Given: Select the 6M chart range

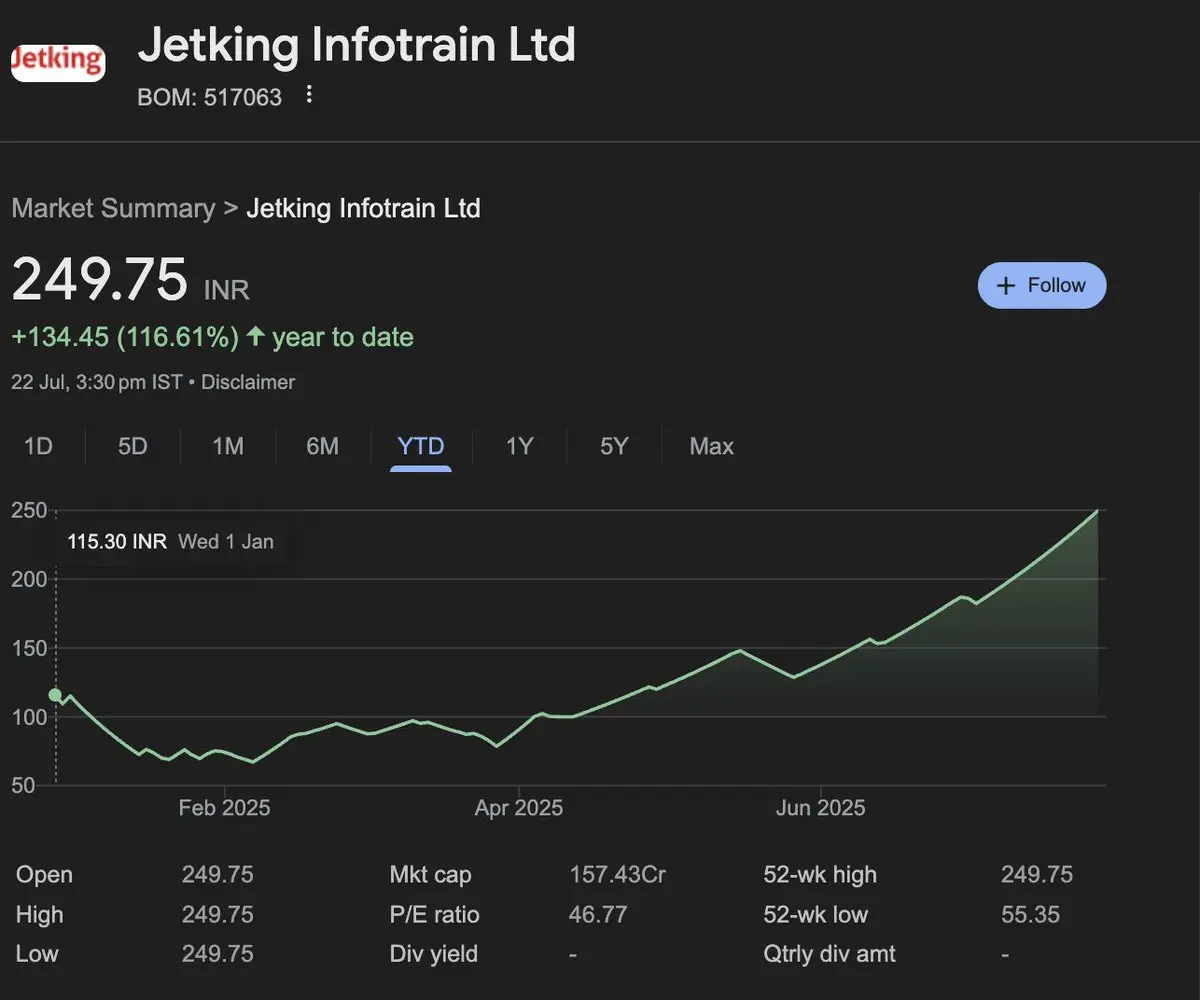Looking at the screenshot, I should pyautogui.click(x=322, y=446).
